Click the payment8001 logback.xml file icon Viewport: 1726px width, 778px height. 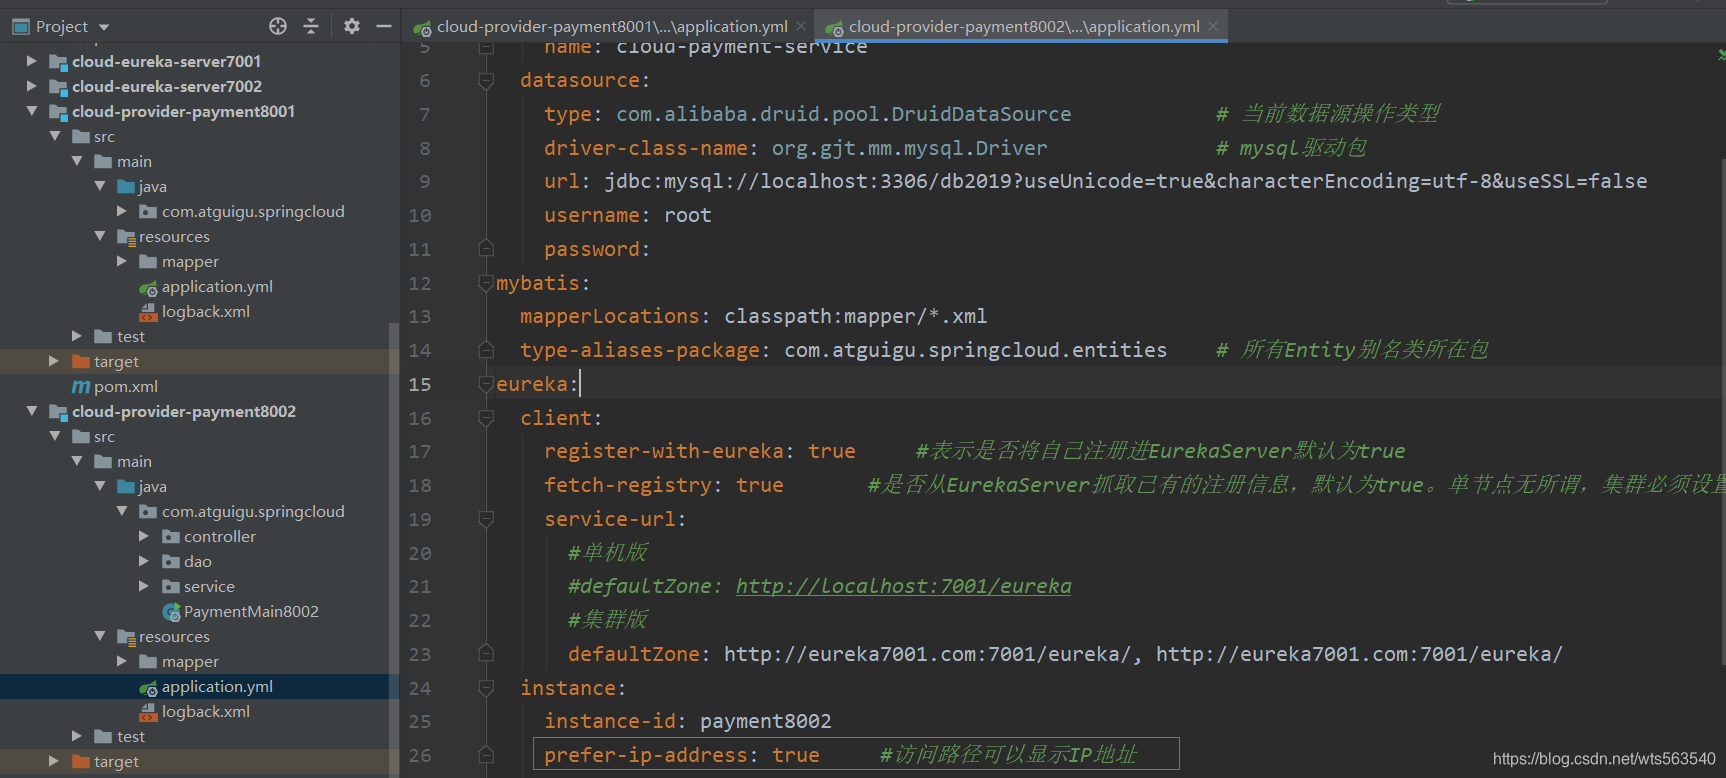(148, 312)
